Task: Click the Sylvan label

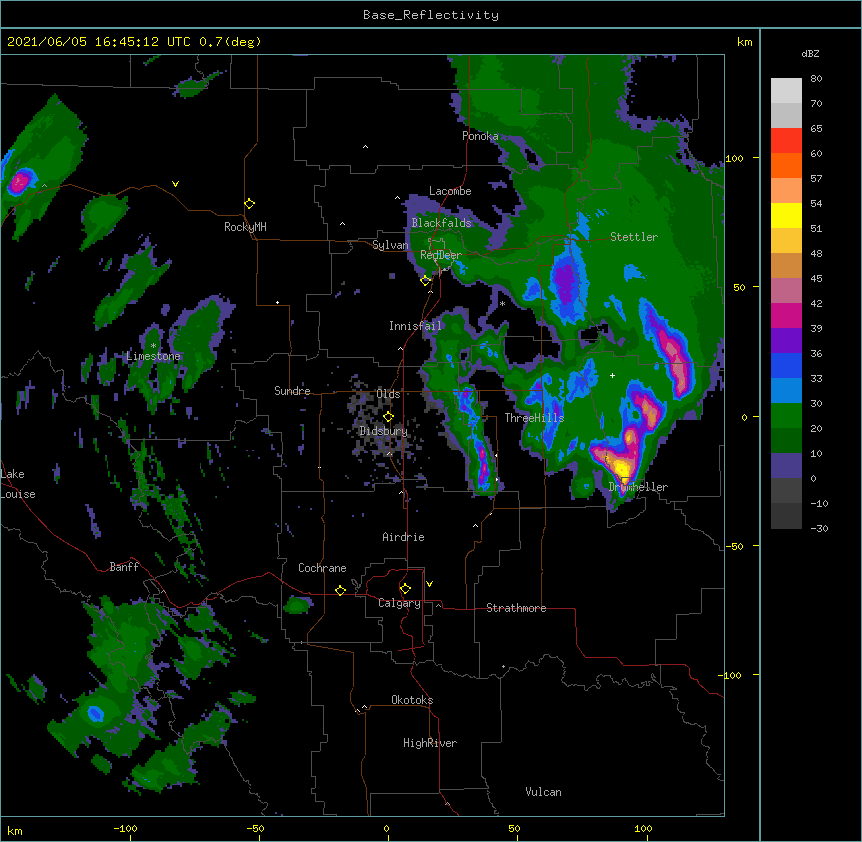Action: coord(390,245)
